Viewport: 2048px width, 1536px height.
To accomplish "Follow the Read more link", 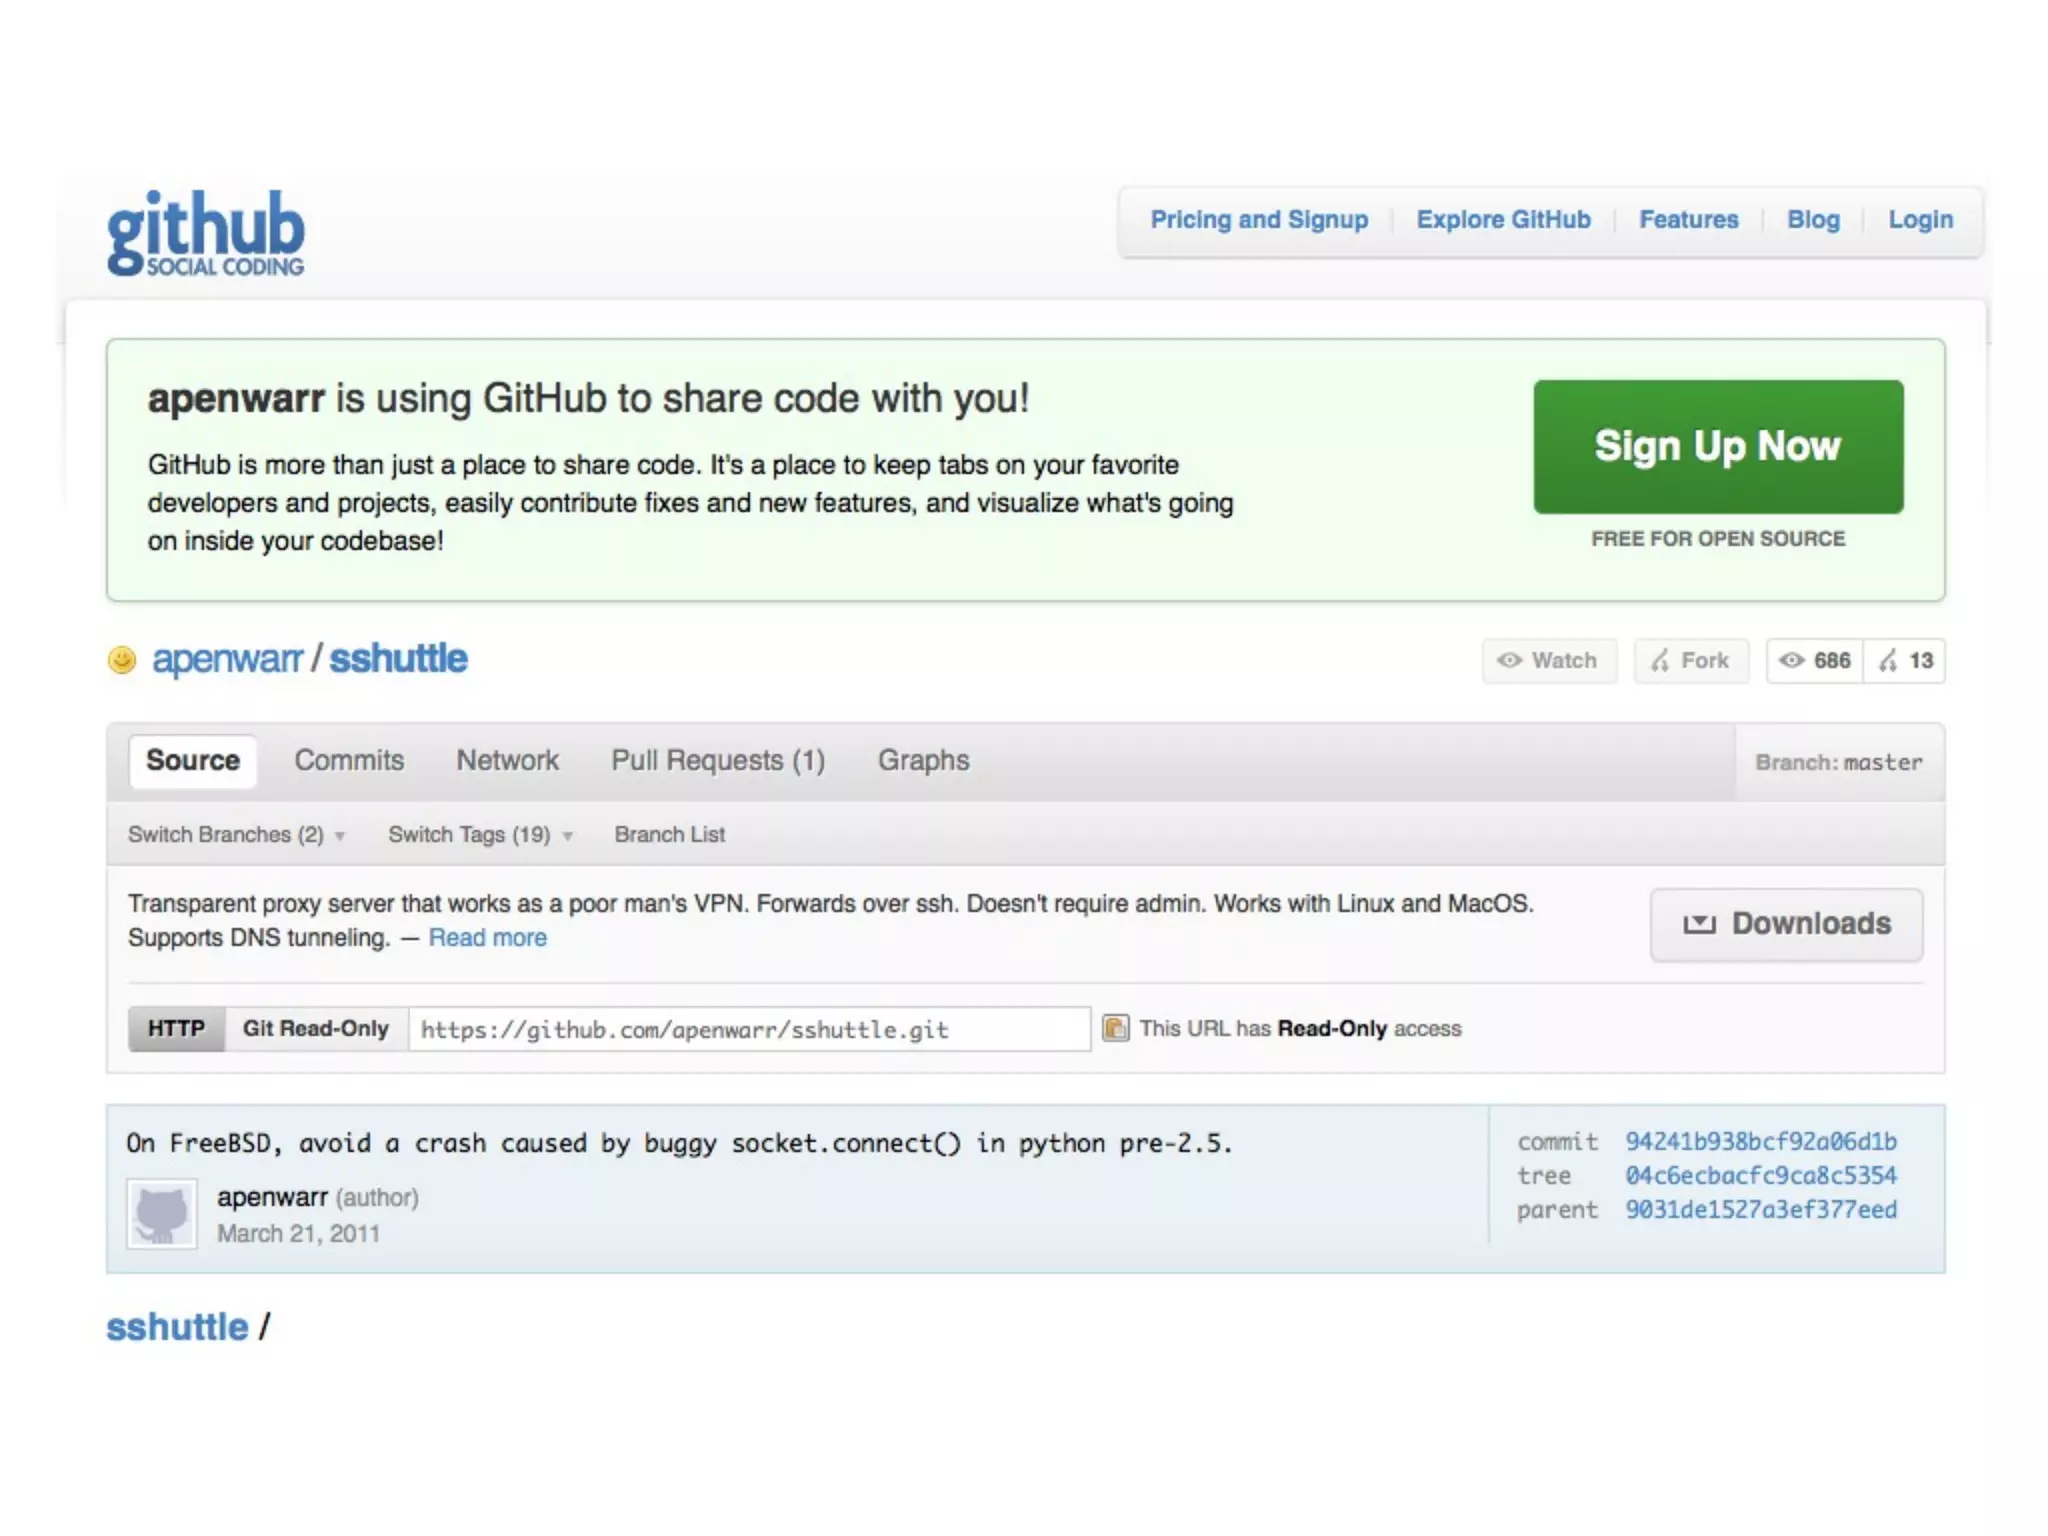I will 487,938.
